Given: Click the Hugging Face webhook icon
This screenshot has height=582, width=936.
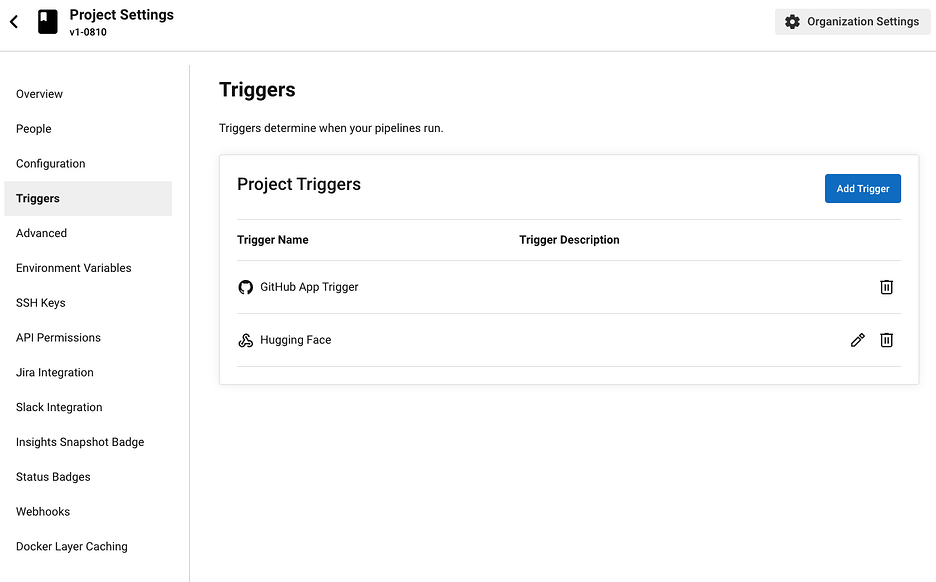Looking at the screenshot, I should [246, 340].
